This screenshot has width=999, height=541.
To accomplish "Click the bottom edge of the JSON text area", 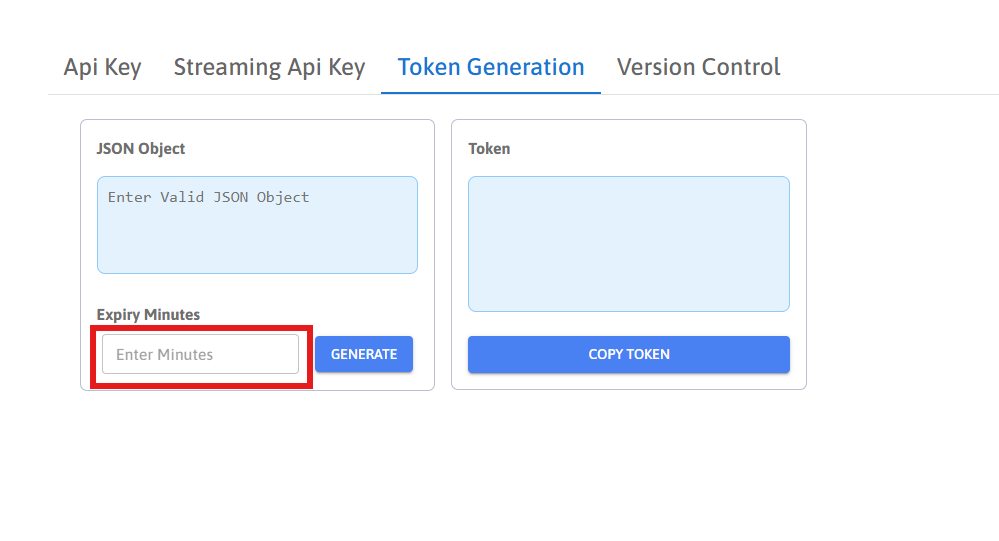I will coord(257,273).
